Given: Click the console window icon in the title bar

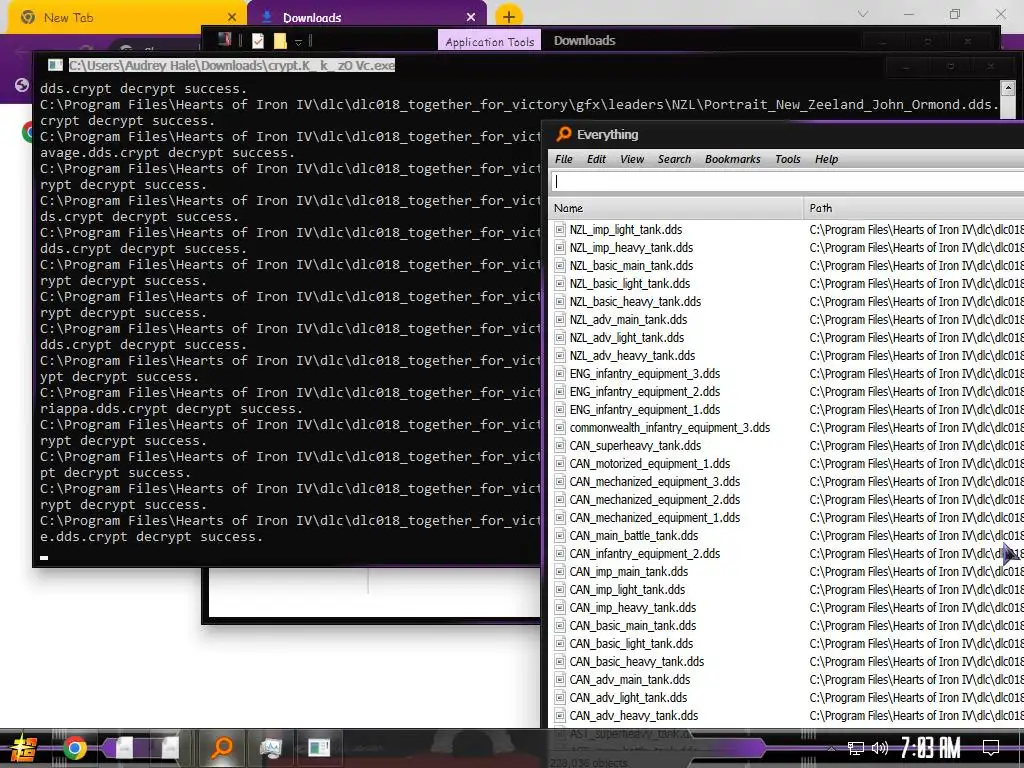Looking at the screenshot, I should 56,65.
